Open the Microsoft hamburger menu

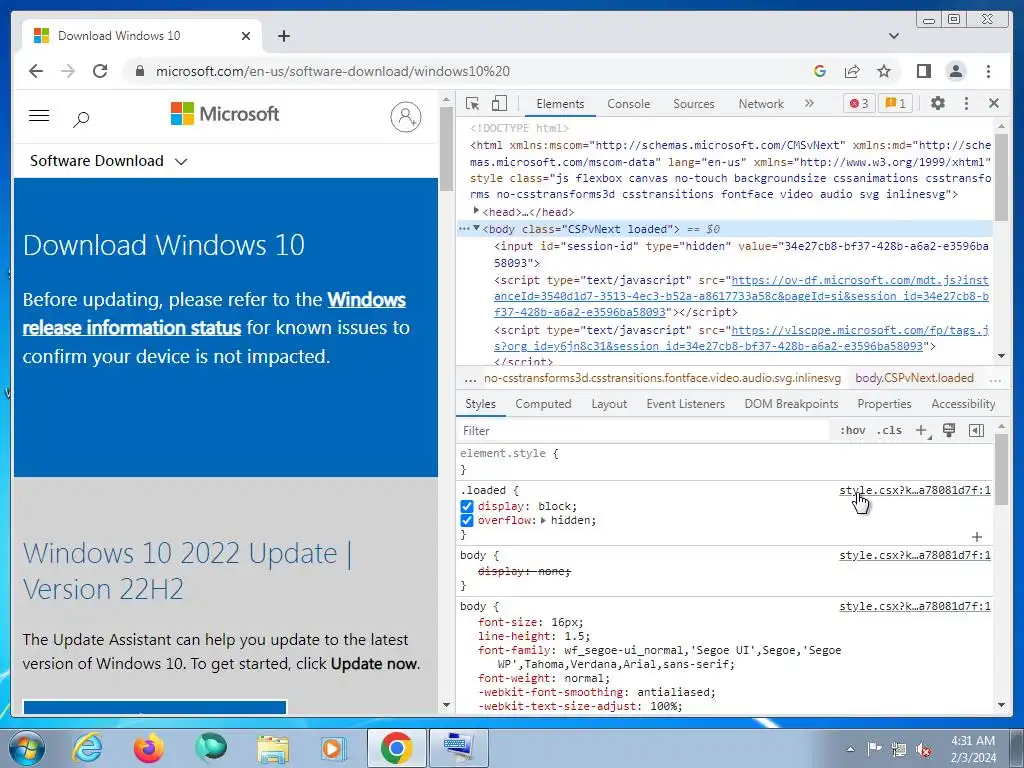[39, 116]
